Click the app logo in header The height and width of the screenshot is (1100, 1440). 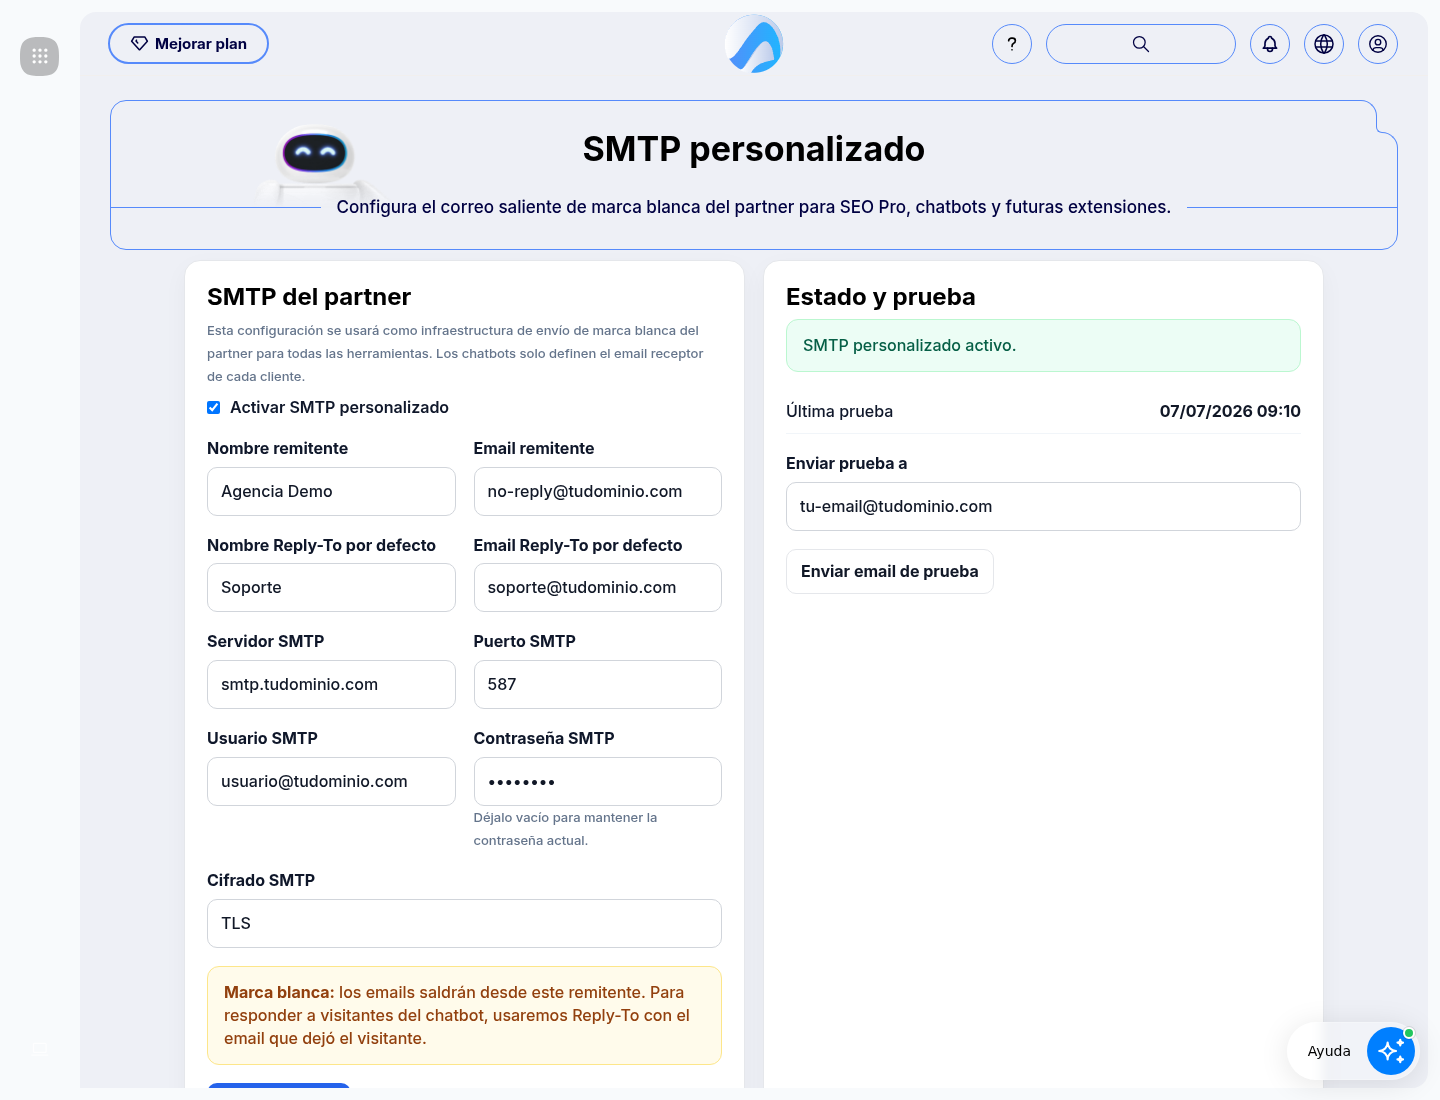(x=754, y=44)
